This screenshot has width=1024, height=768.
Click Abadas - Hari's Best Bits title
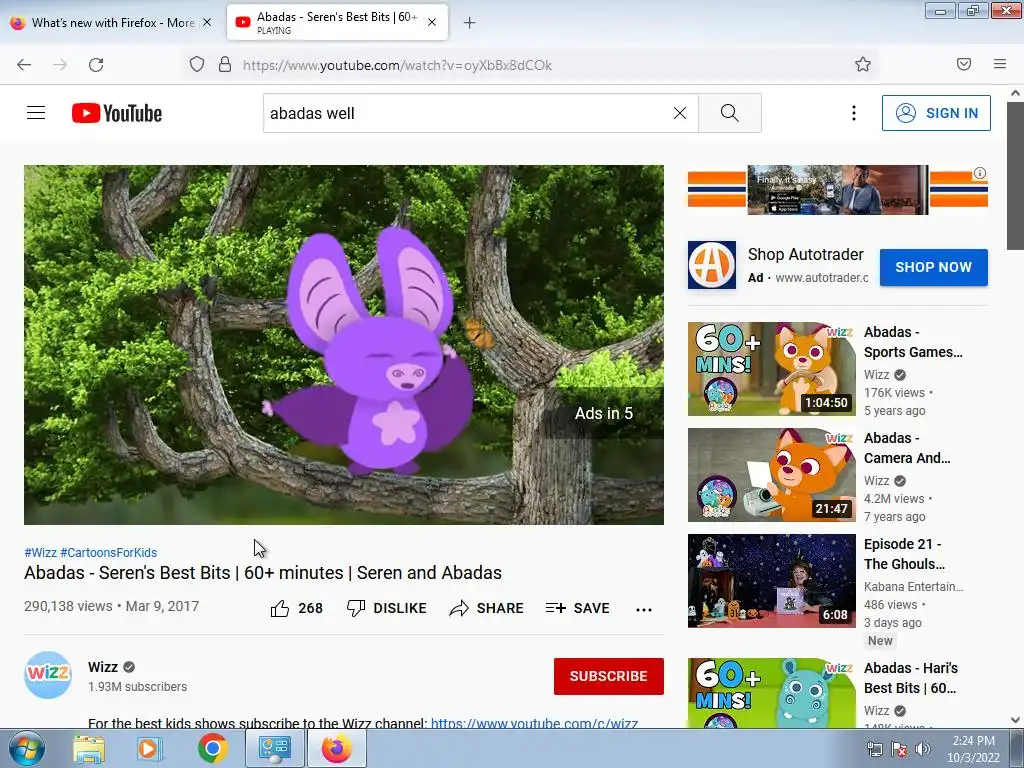pyautogui.click(x=911, y=678)
